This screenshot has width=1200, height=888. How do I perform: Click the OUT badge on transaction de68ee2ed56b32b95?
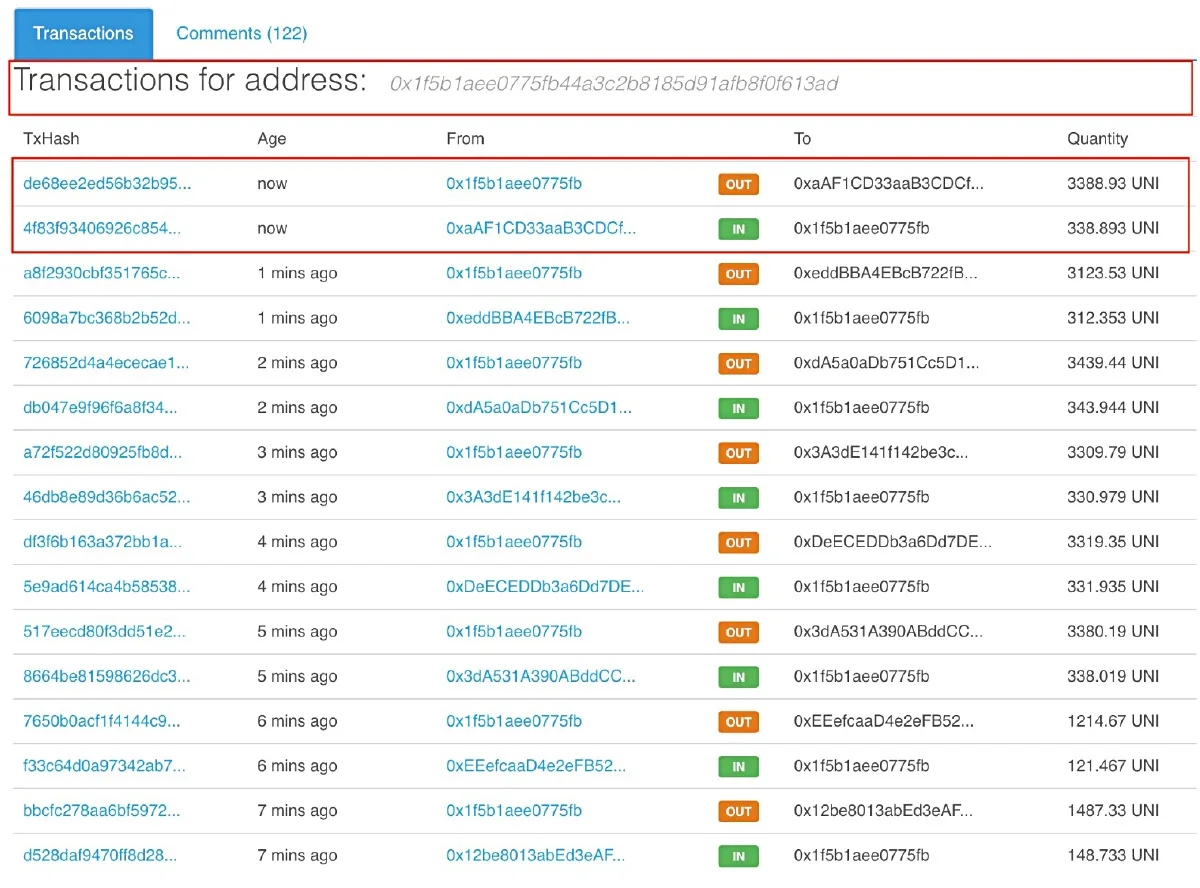[738, 183]
